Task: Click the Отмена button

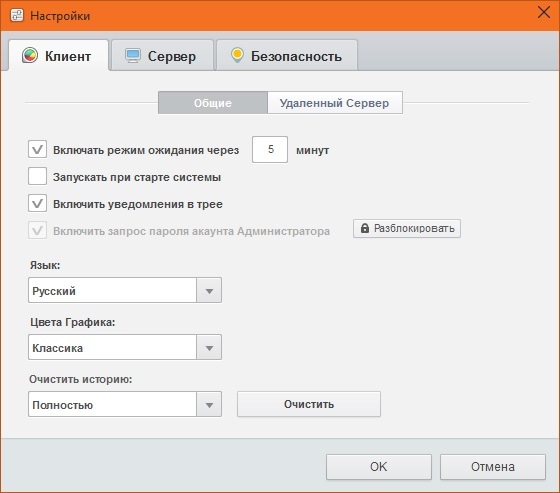Action: pos(493,467)
